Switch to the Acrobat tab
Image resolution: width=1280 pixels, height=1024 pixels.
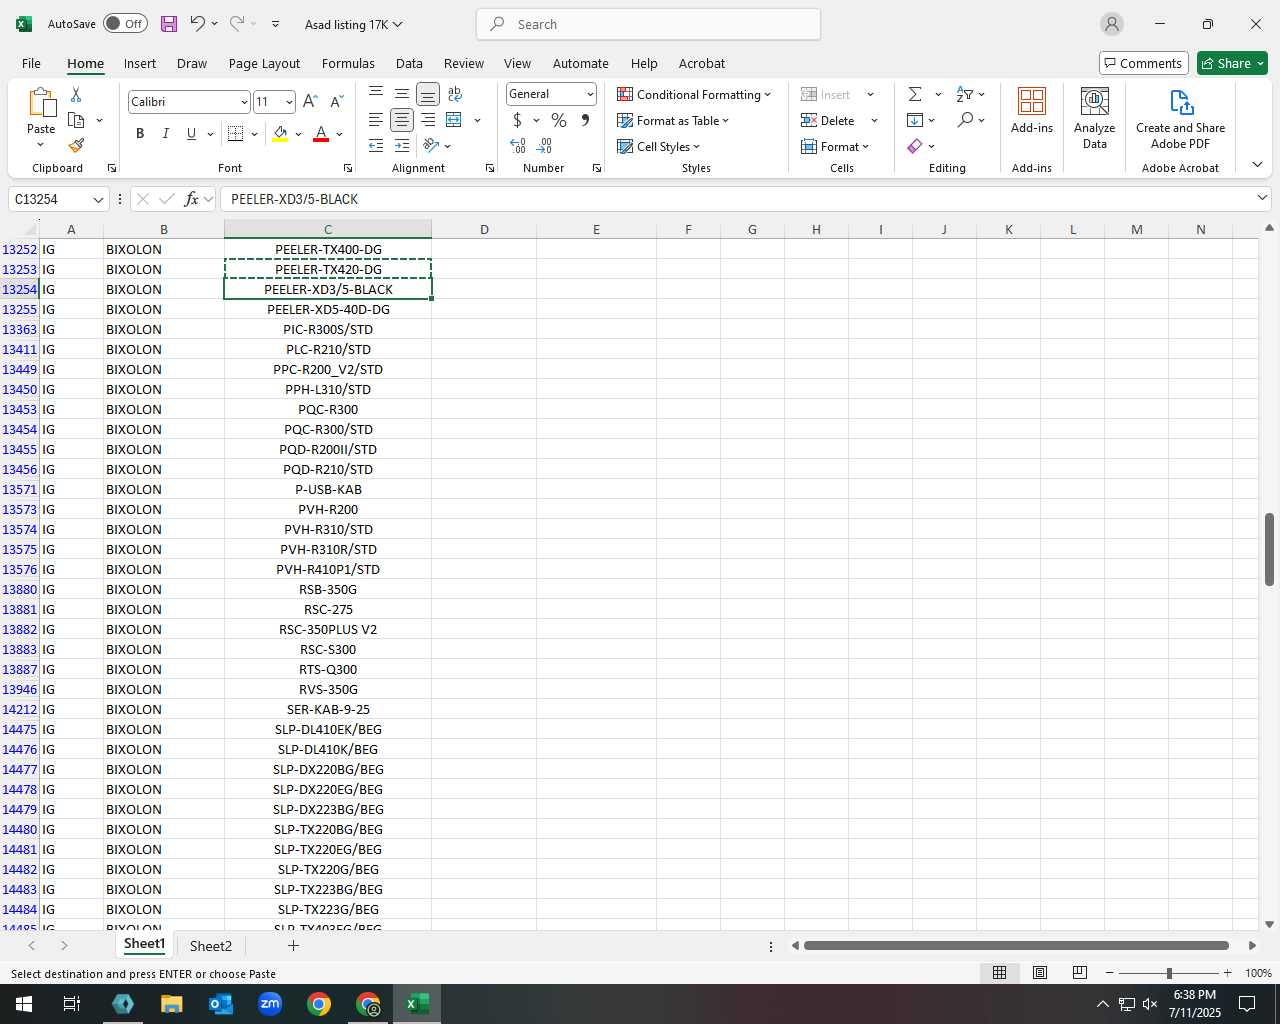click(x=702, y=63)
